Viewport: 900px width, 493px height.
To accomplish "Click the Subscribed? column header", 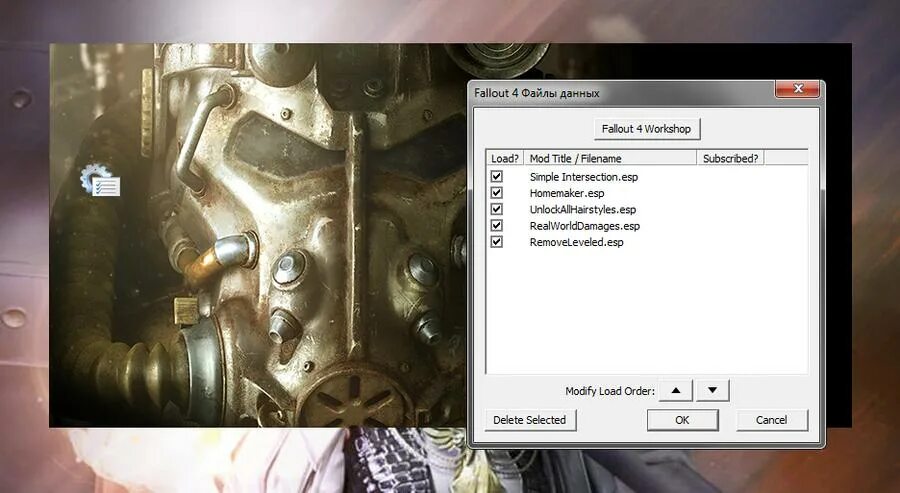I will [730, 158].
